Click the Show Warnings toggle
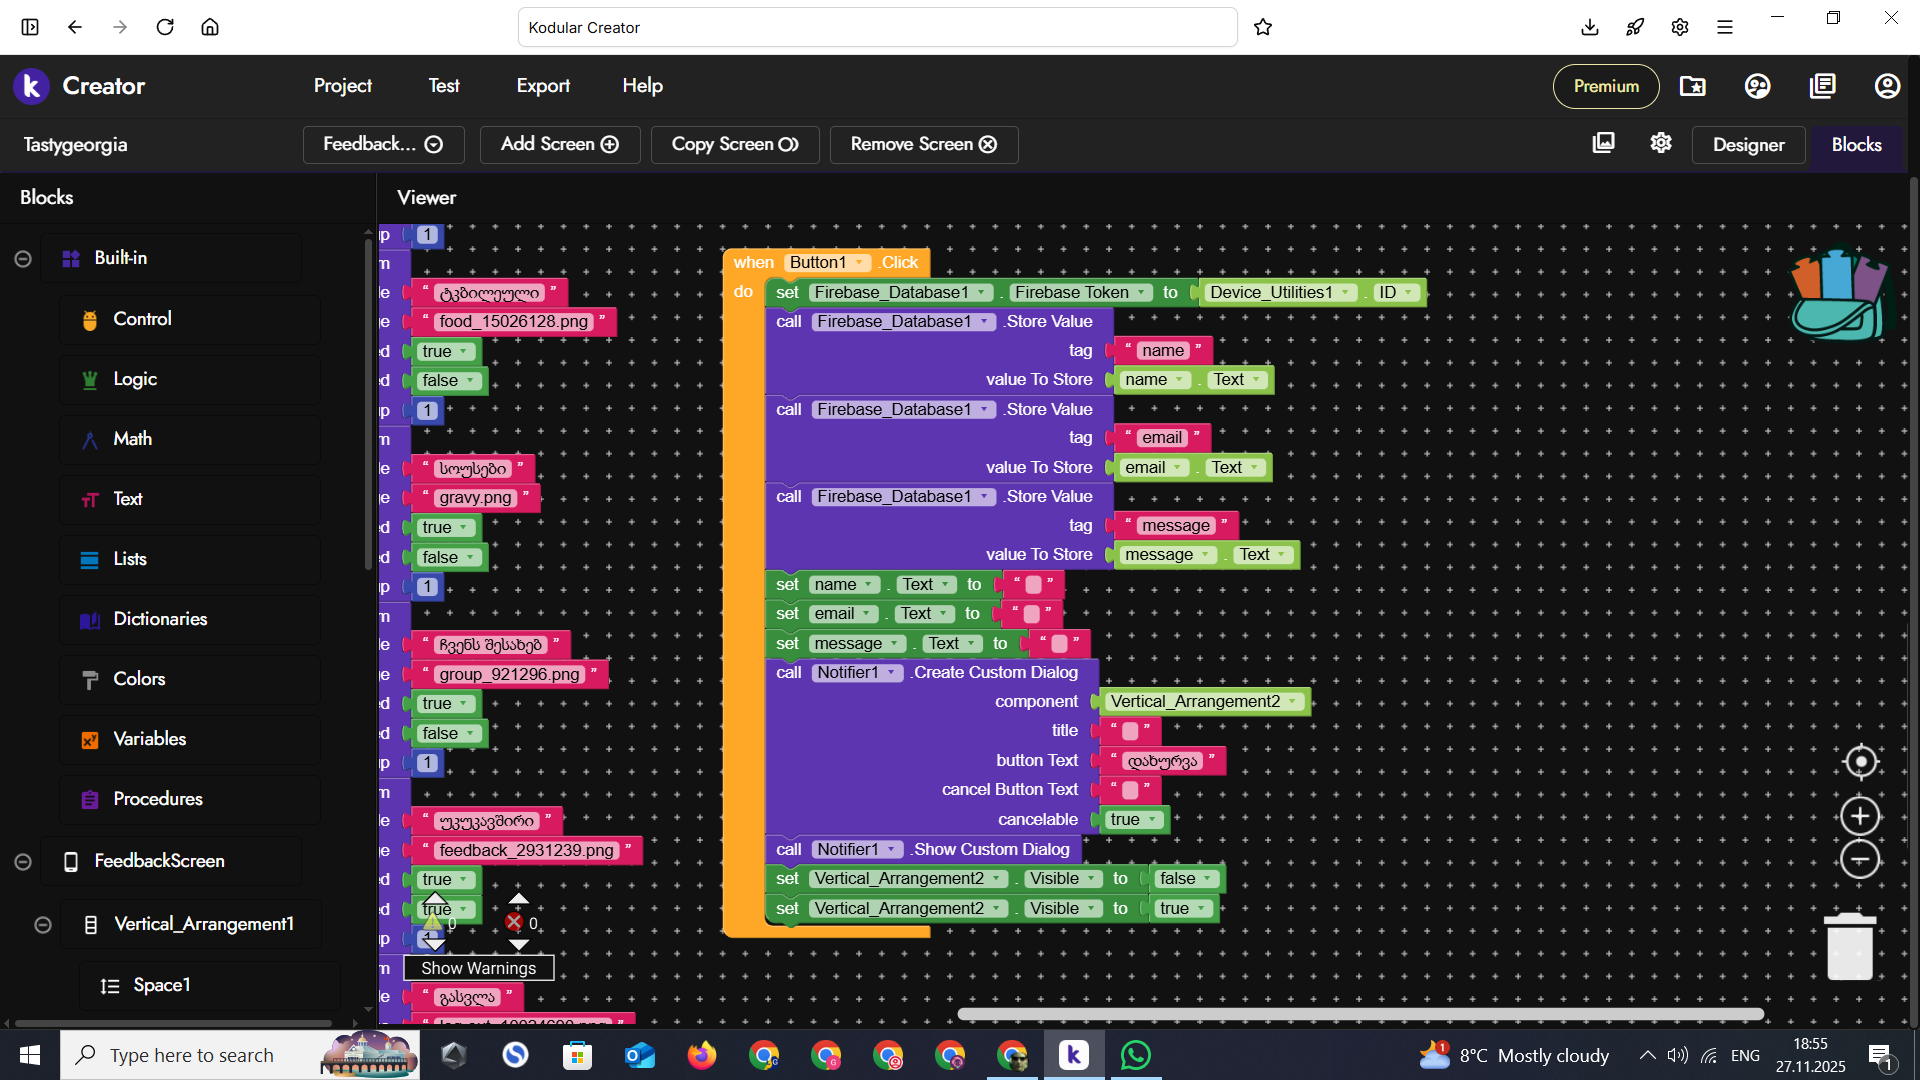1920x1080 pixels. click(x=478, y=968)
